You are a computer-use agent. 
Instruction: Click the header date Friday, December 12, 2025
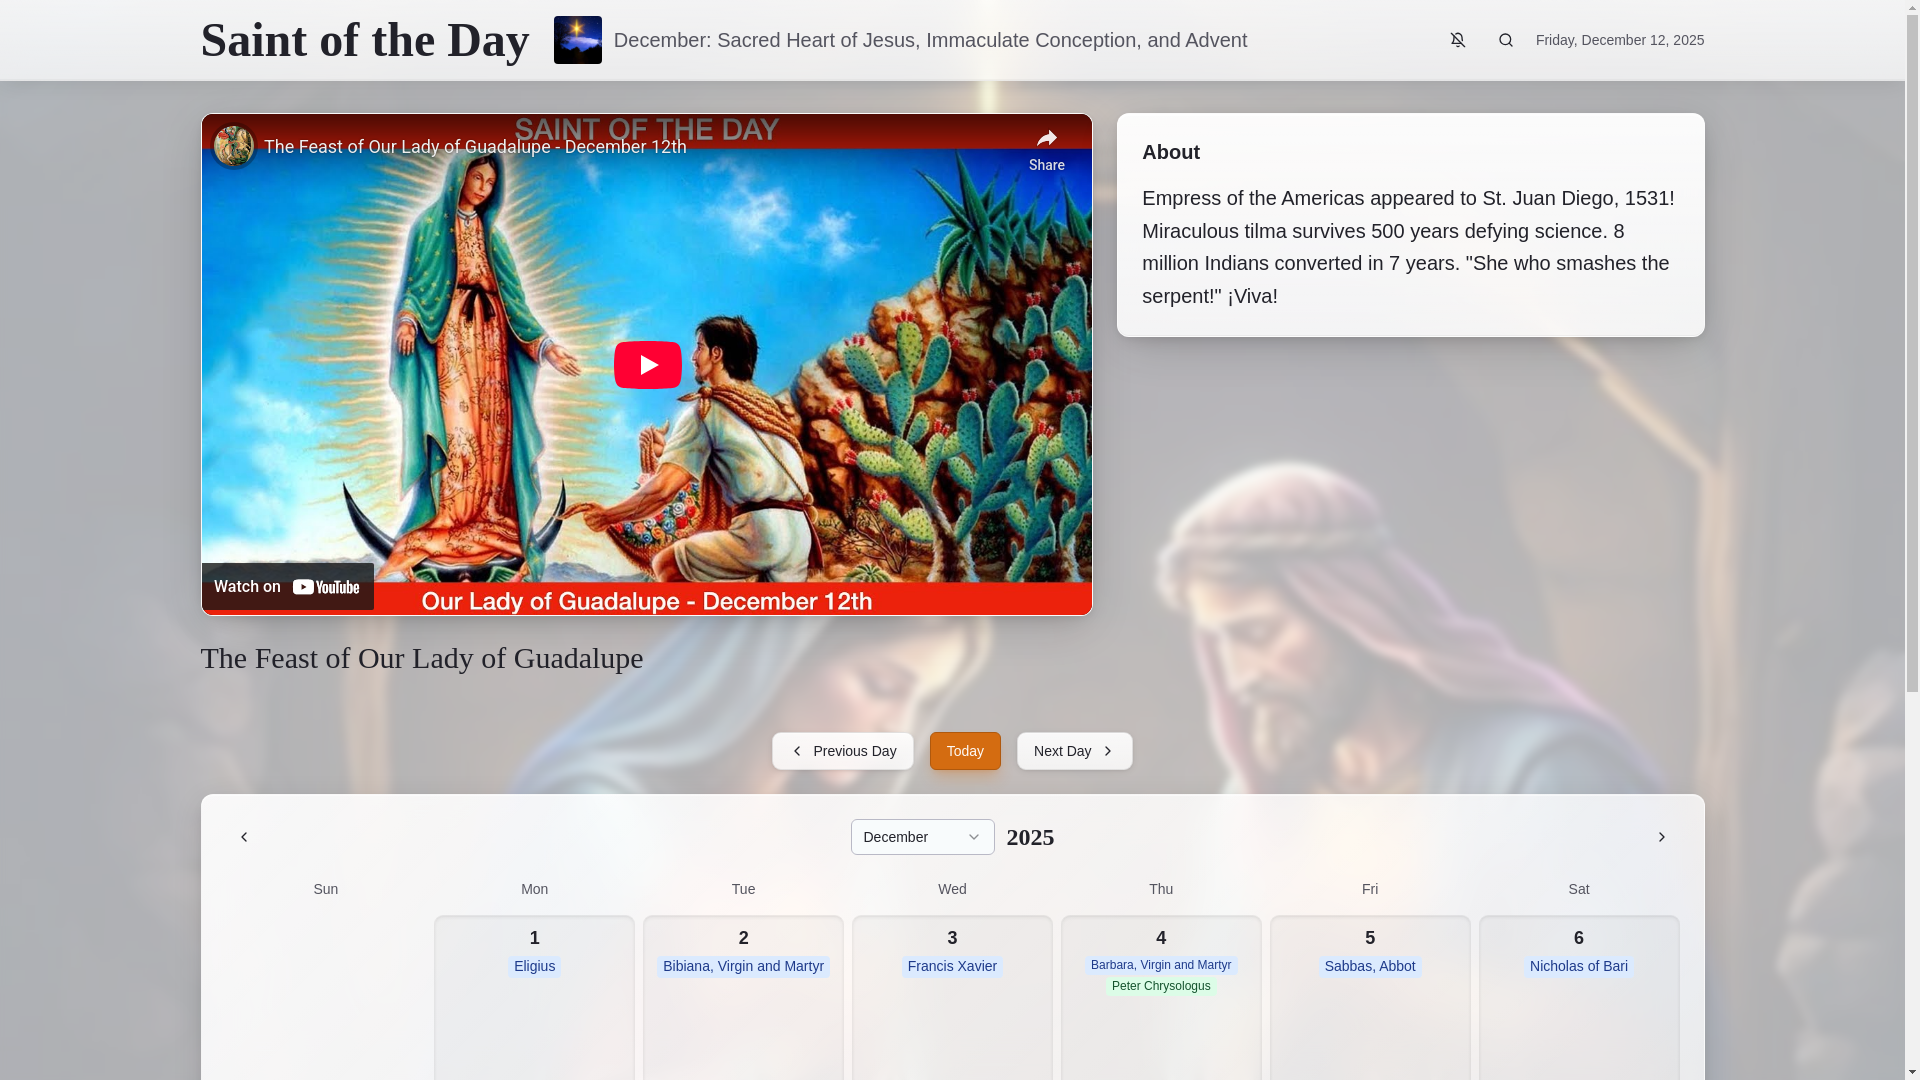coord(1619,40)
